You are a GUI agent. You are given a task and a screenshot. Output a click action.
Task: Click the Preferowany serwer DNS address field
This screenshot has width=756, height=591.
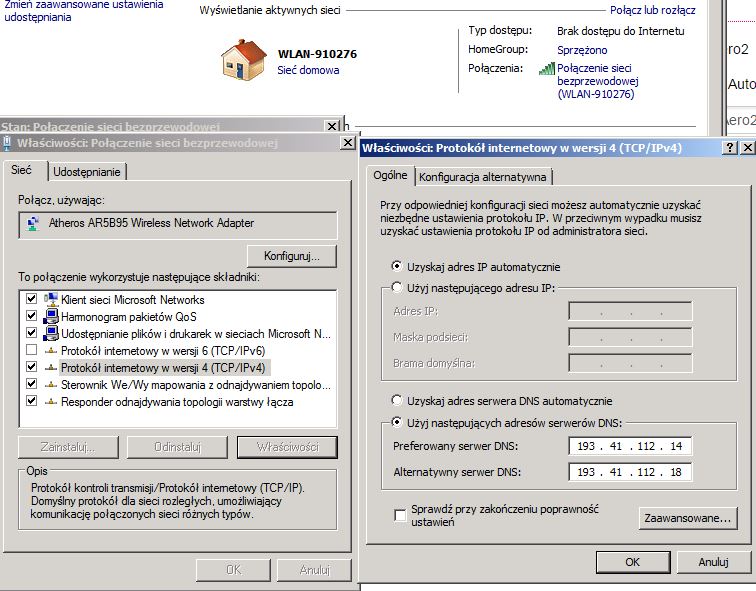pos(629,446)
